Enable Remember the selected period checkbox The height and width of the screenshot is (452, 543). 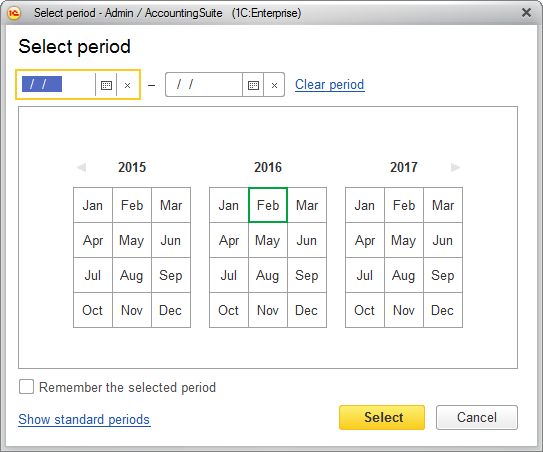tap(26, 387)
